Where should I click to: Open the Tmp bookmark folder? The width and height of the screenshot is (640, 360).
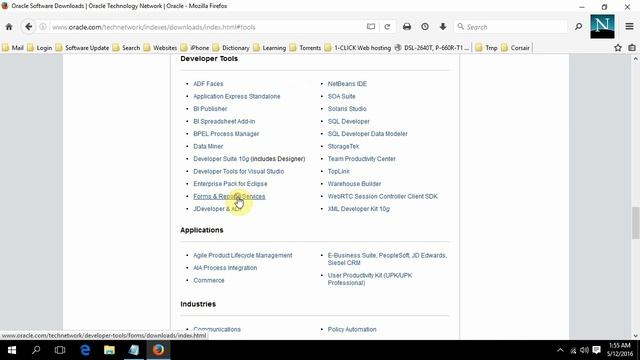point(487,48)
